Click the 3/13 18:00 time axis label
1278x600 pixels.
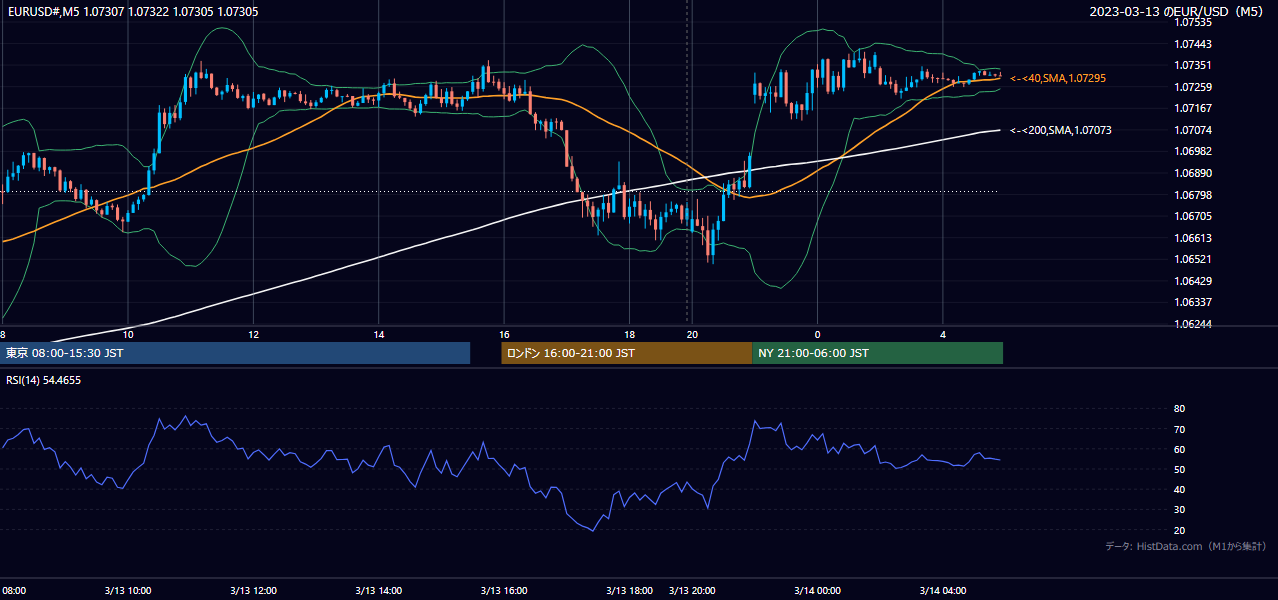[629, 590]
